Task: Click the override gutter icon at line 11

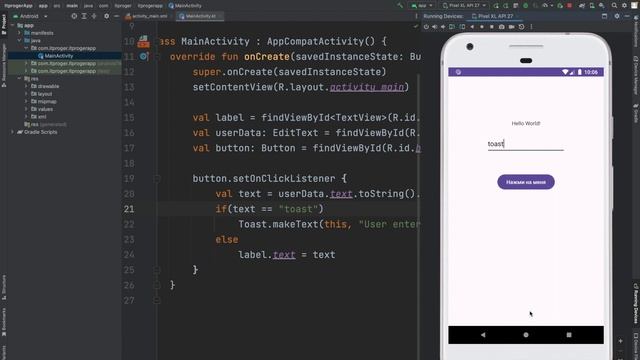Action: (x=144, y=56)
